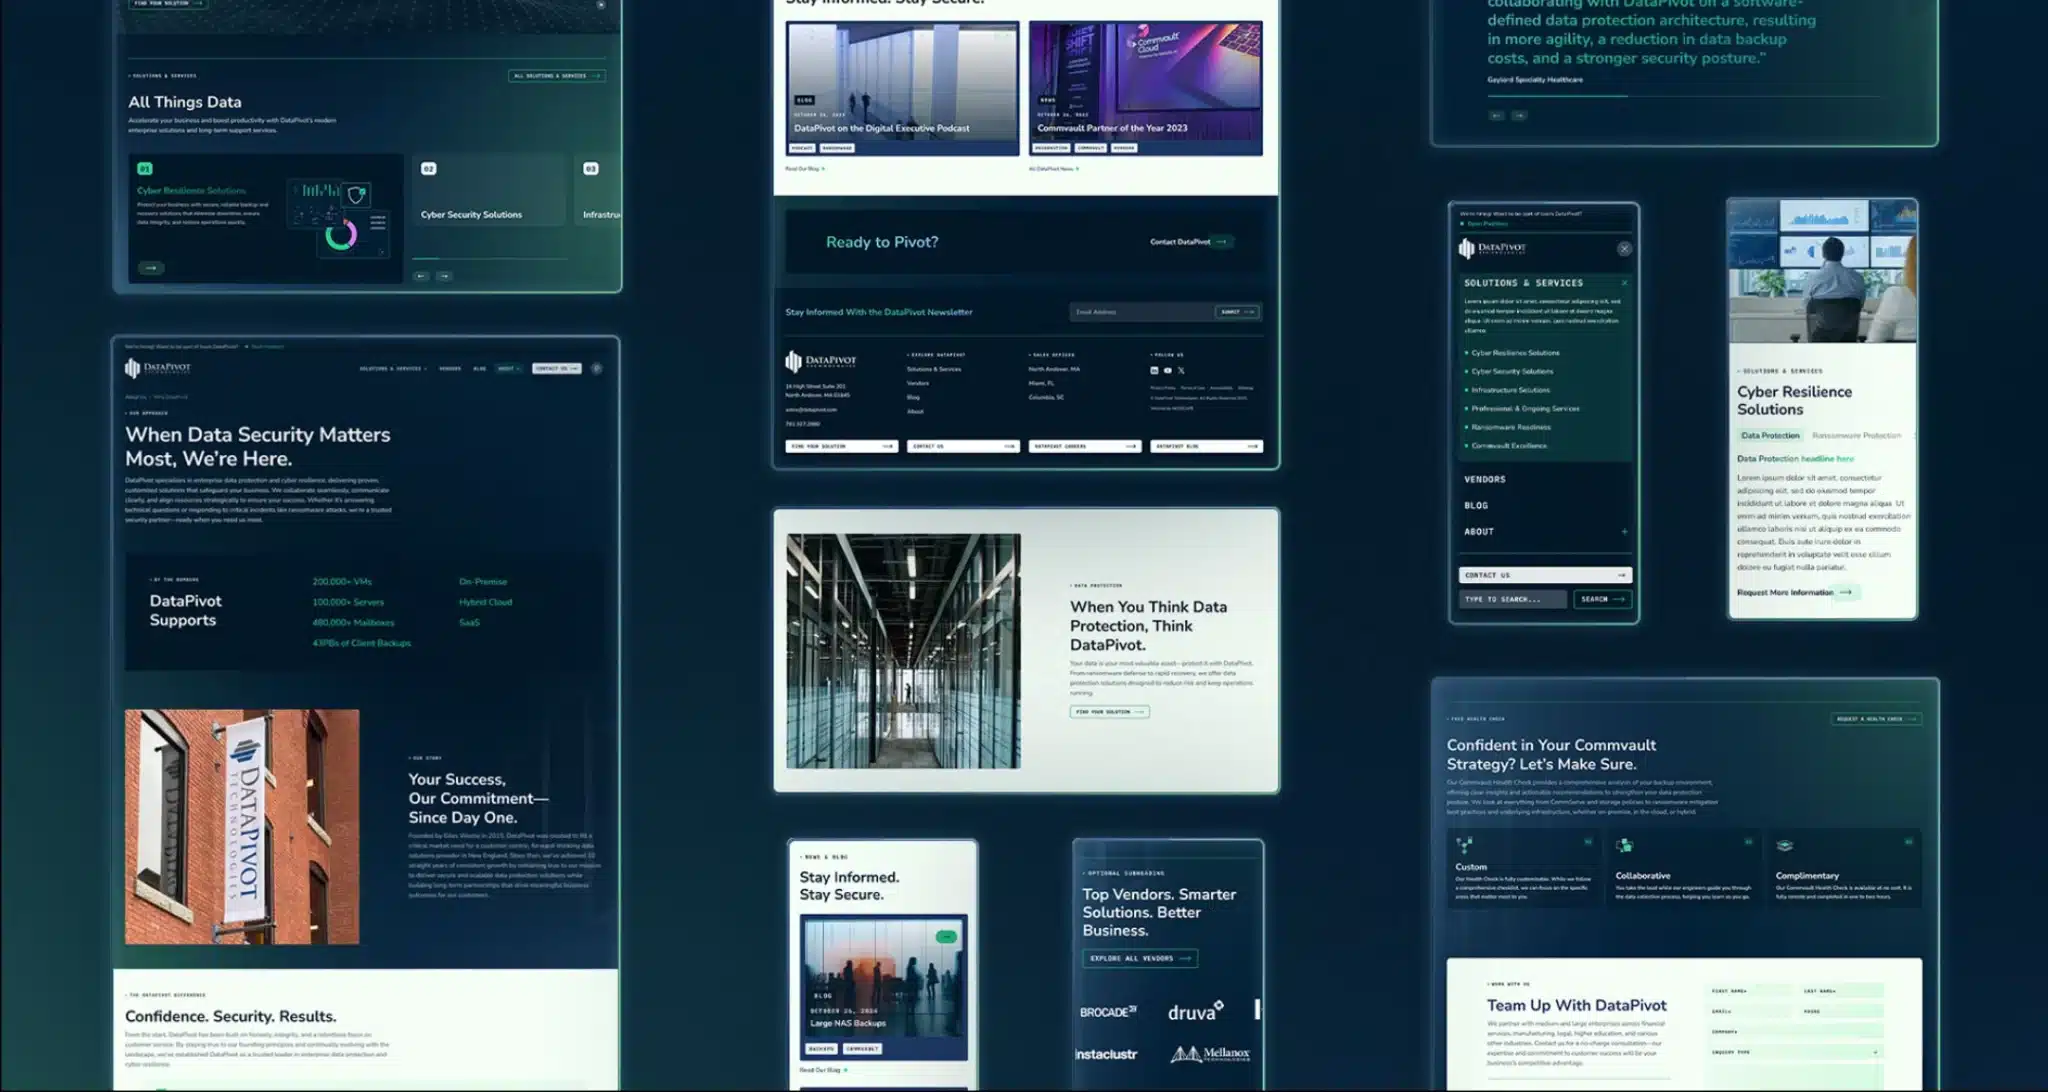Click the Collaborative health check card

1684,869
